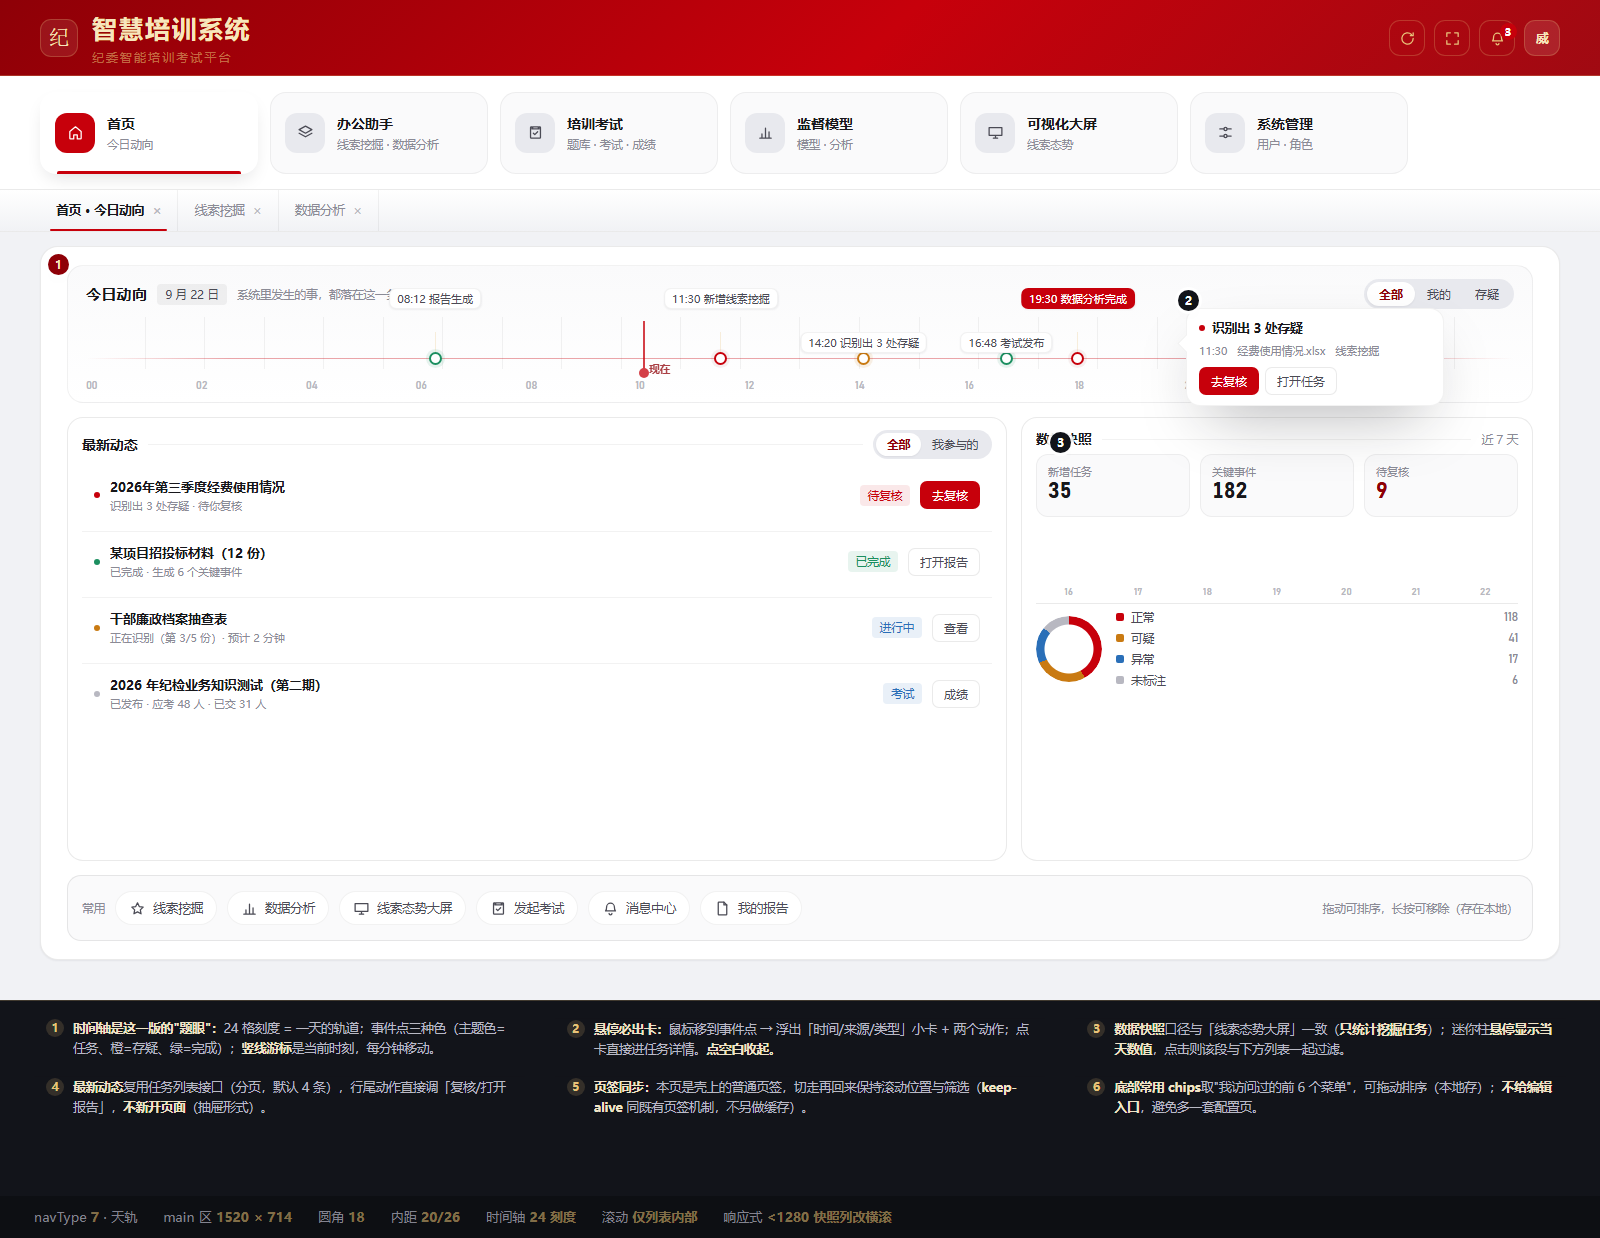Click the 待复核 9 stat card
The height and width of the screenshot is (1238, 1600).
pos(1441,486)
